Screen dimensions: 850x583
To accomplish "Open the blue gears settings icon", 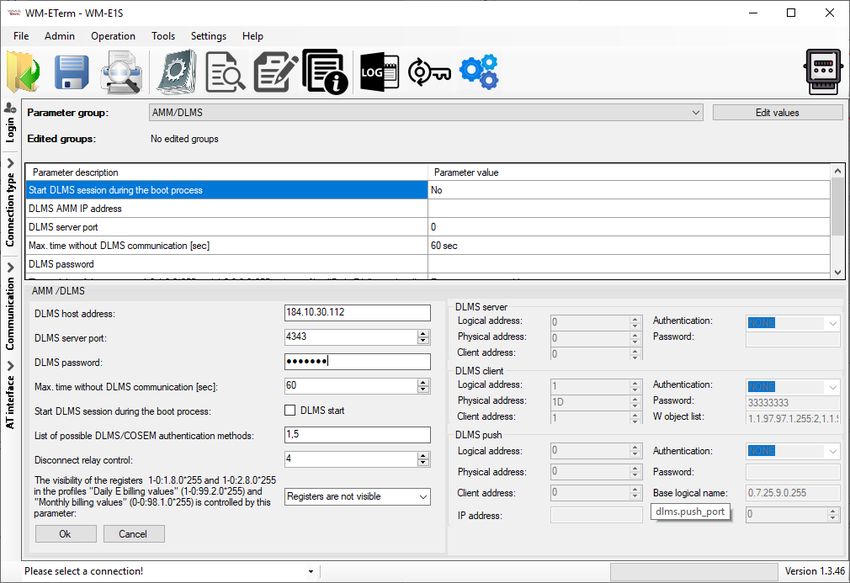I will pos(479,72).
